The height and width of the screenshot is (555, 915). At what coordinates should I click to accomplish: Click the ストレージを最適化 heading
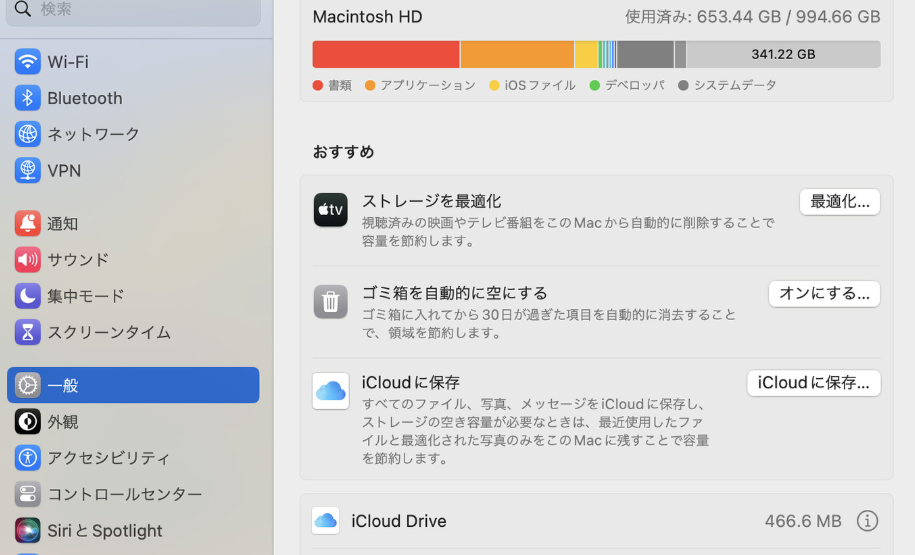tap(431, 201)
